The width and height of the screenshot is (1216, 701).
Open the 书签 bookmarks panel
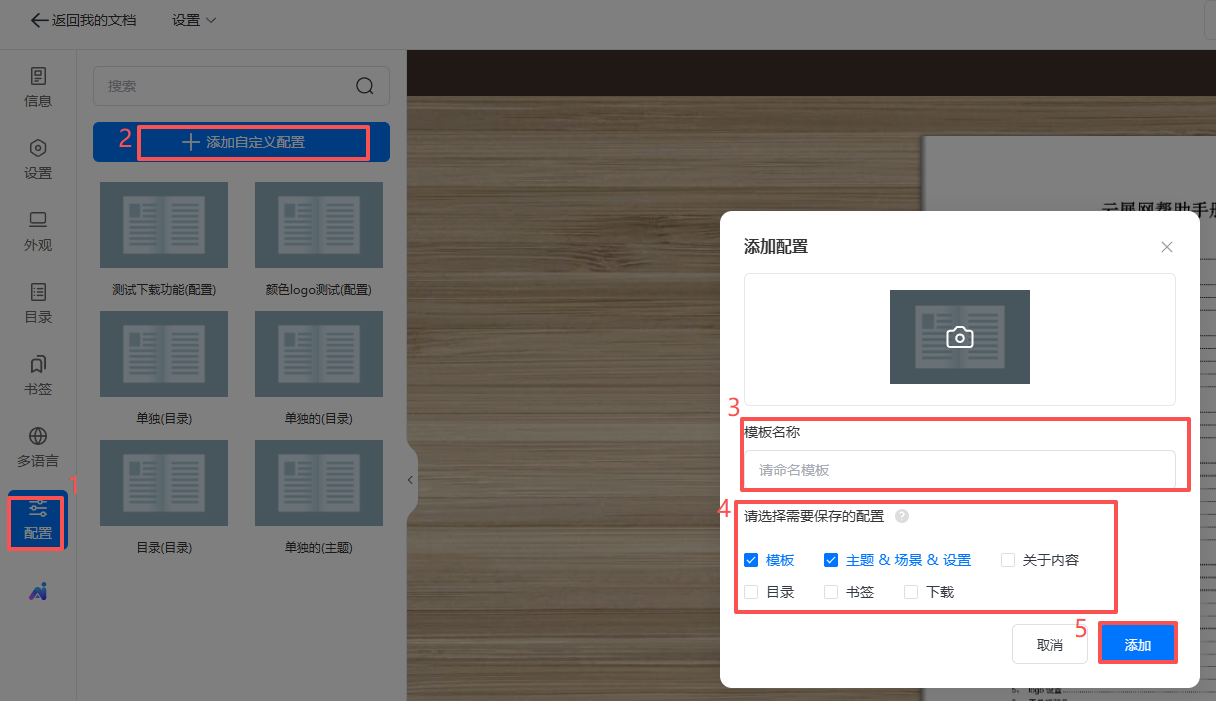point(38,375)
